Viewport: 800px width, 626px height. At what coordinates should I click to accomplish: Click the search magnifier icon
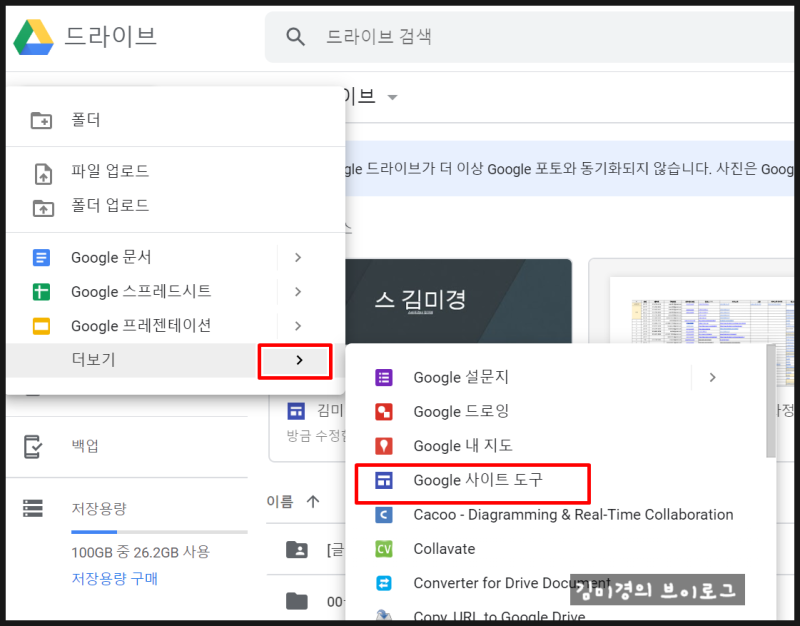point(295,37)
